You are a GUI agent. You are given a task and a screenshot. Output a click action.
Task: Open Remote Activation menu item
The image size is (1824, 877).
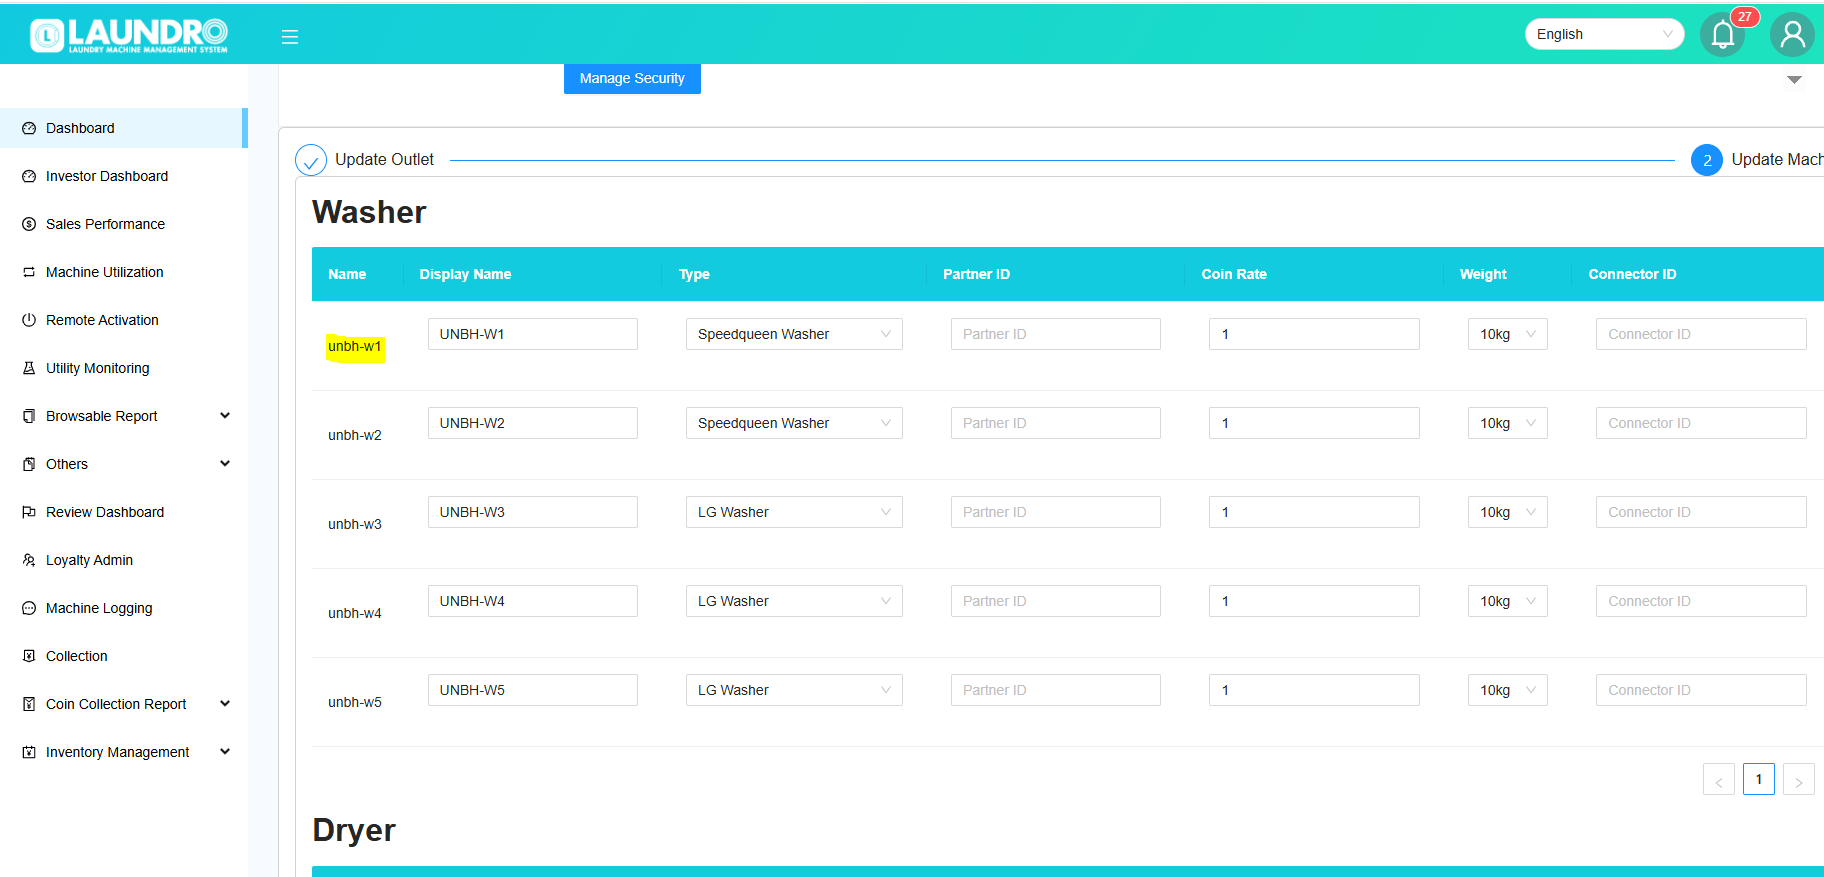[x=124, y=320]
